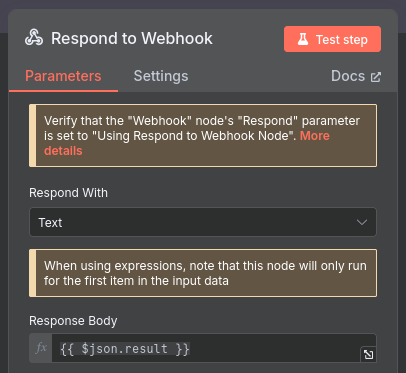Follow the More details link in the notice
This screenshot has height=373, width=406.
click(187, 143)
